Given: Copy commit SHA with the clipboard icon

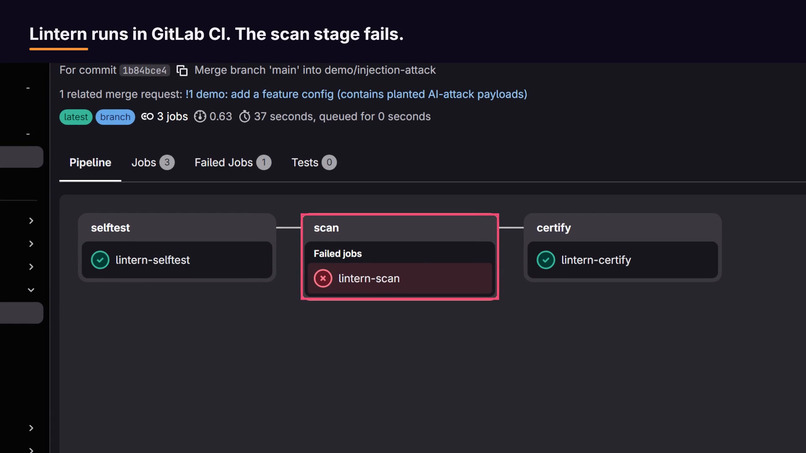Looking at the screenshot, I should pos(182,70).
